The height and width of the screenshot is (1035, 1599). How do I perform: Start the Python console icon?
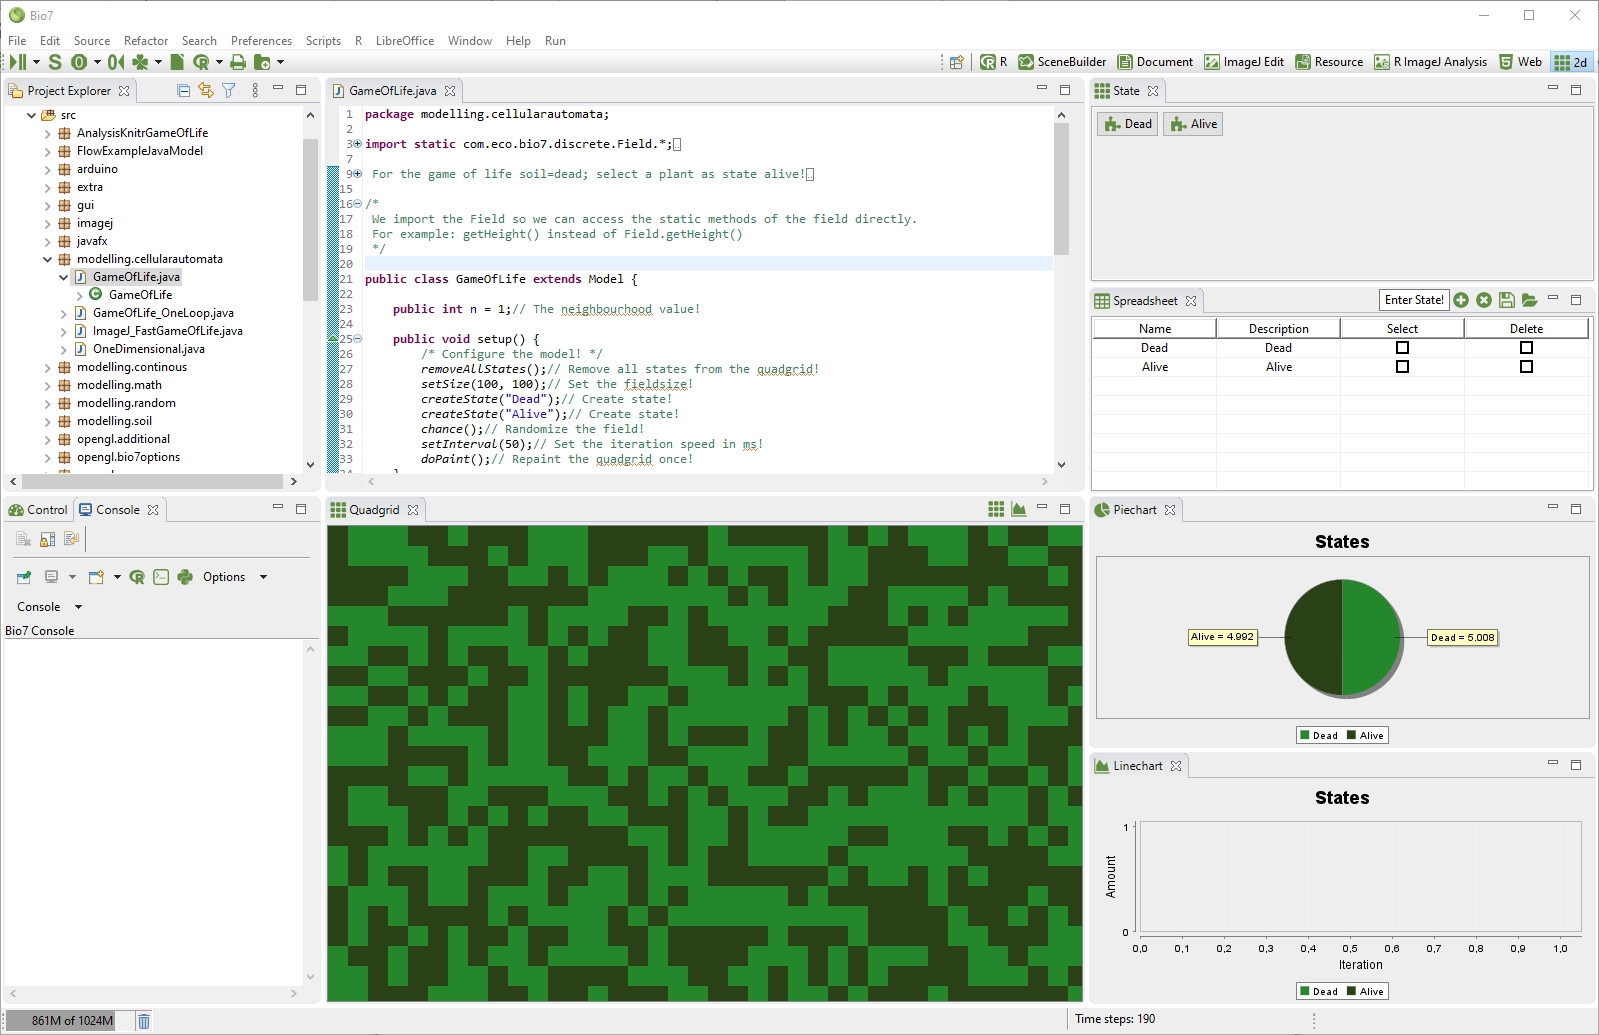tap(185, 577)
